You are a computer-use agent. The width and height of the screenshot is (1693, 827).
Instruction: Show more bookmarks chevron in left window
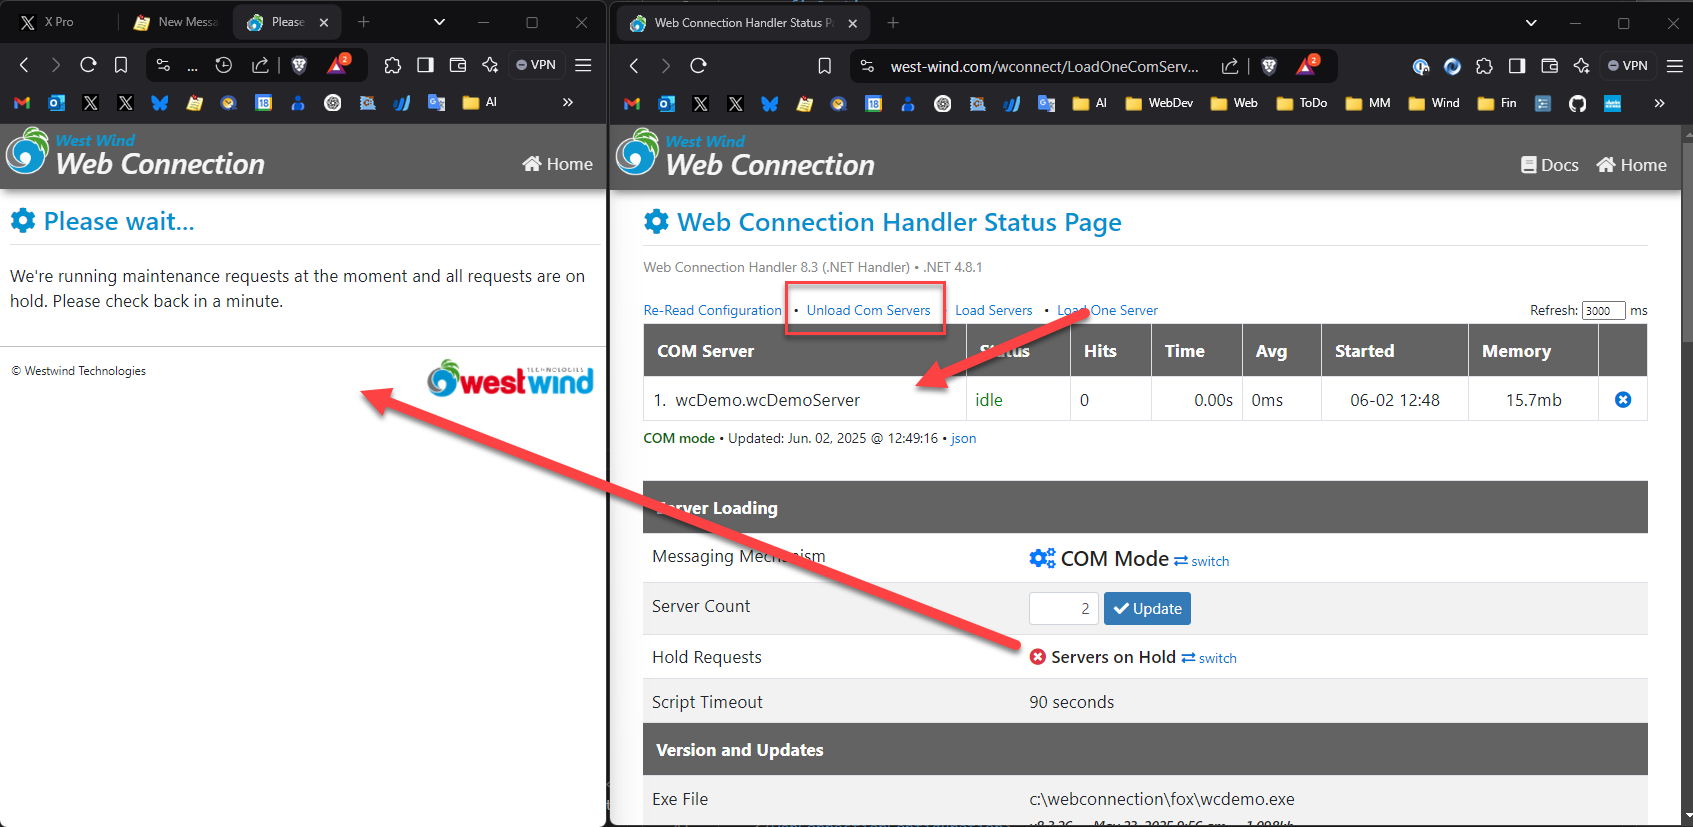pyautogui.click(x=568, y=102)
